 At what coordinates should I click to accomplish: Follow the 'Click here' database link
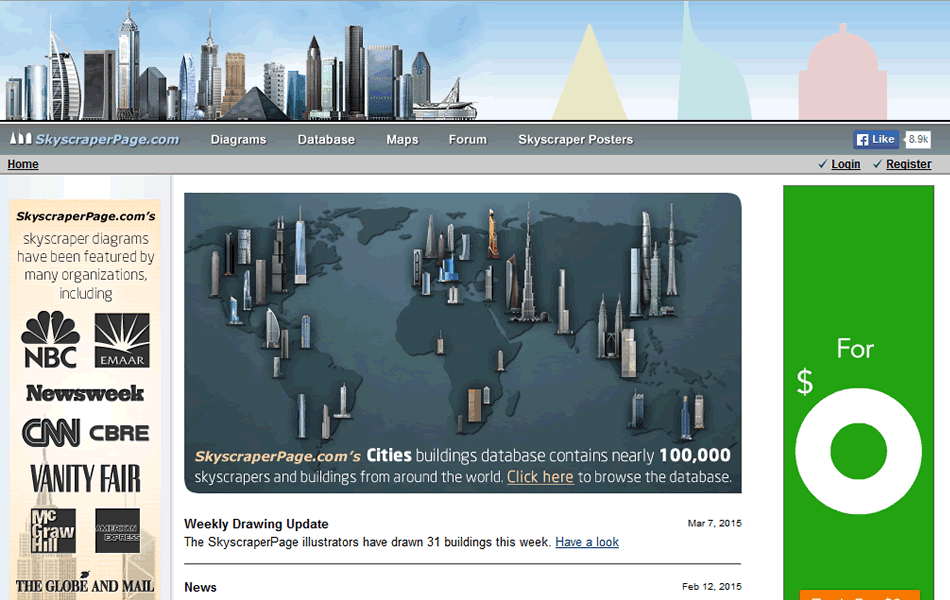[540, 477]
